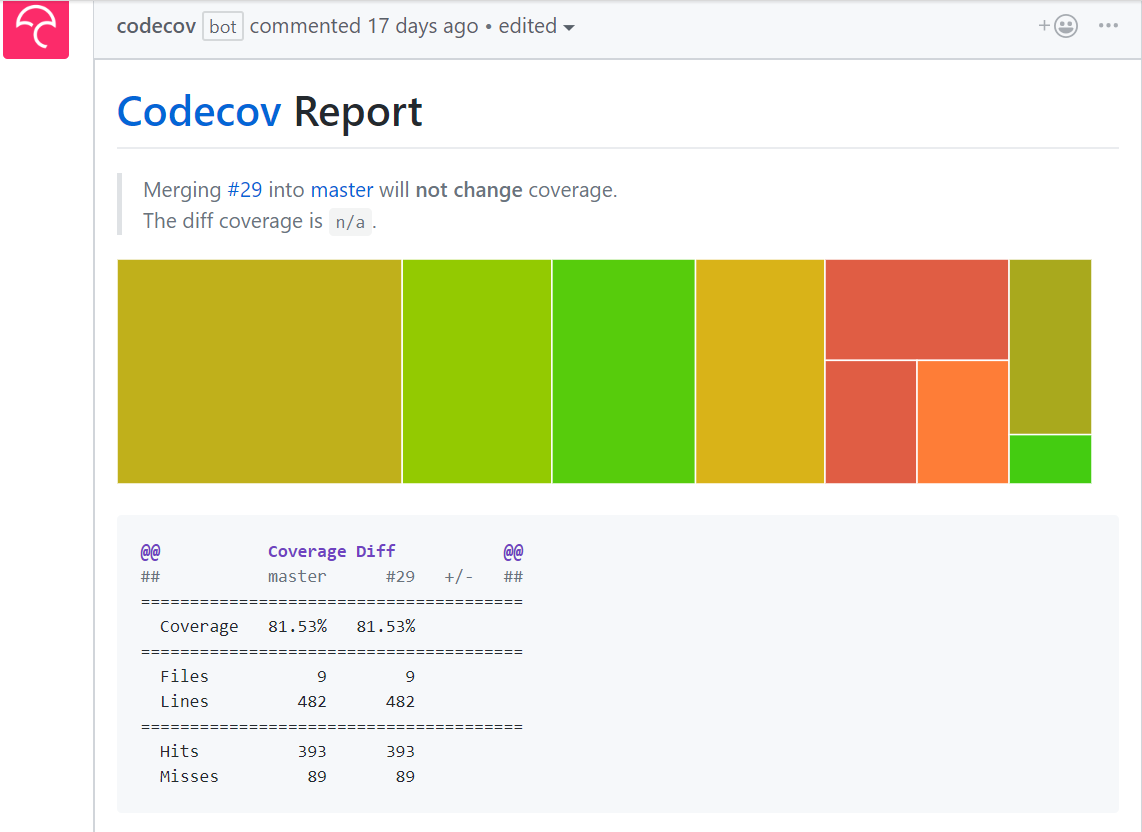
Task: Click the plus sign next to the smiley
Action: point(1045,26)
